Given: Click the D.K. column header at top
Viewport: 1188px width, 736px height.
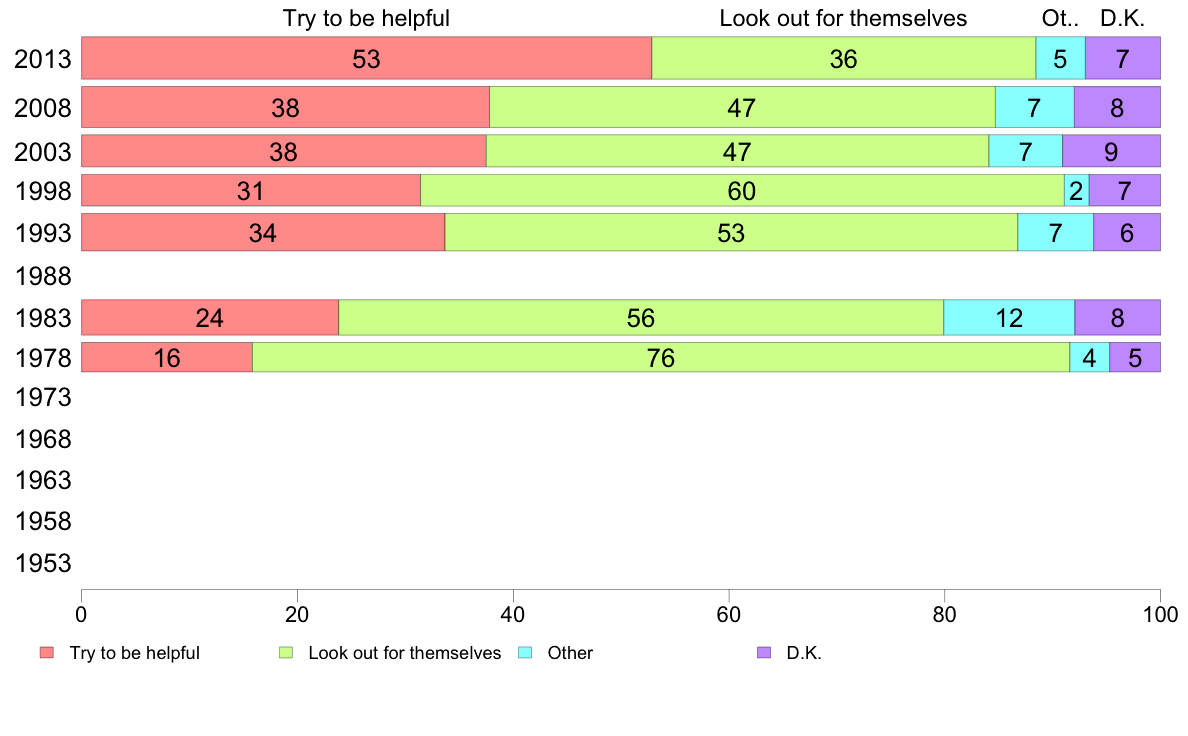Looking at the screenshot, I should click(1122, 18).
